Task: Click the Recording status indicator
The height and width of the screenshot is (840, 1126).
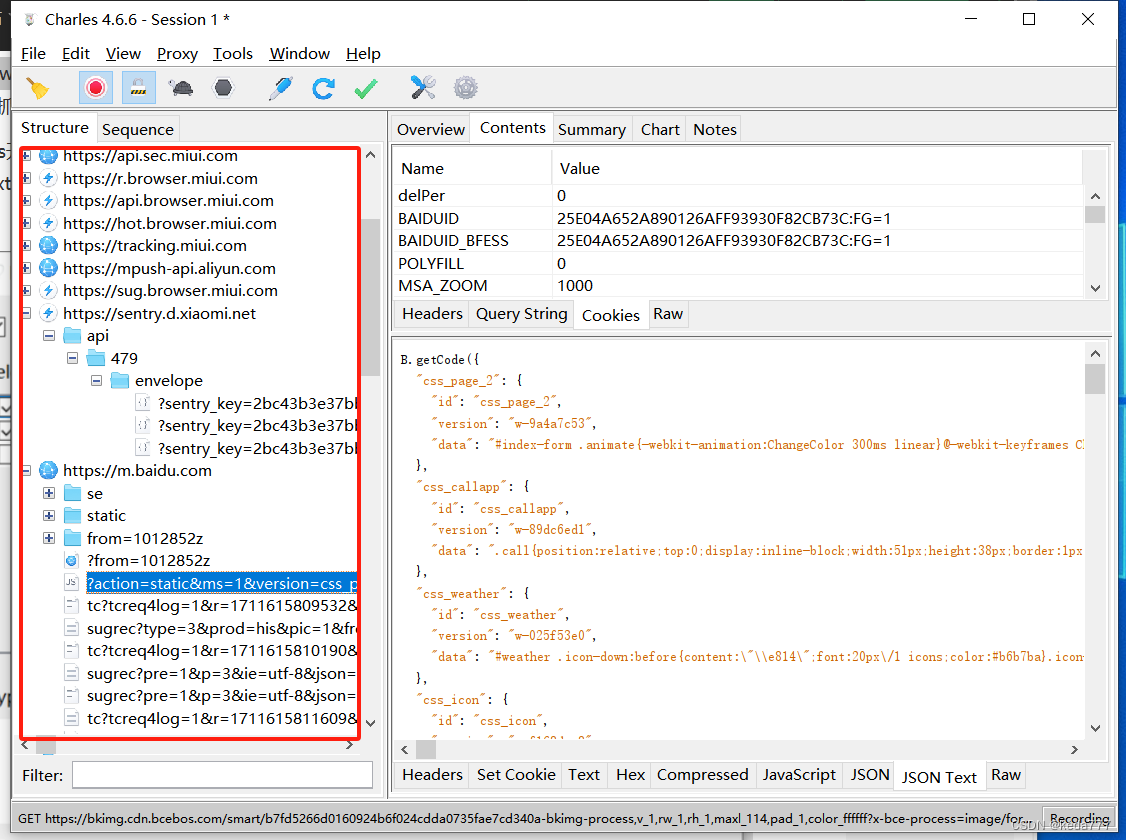Action: (1079, 818)
